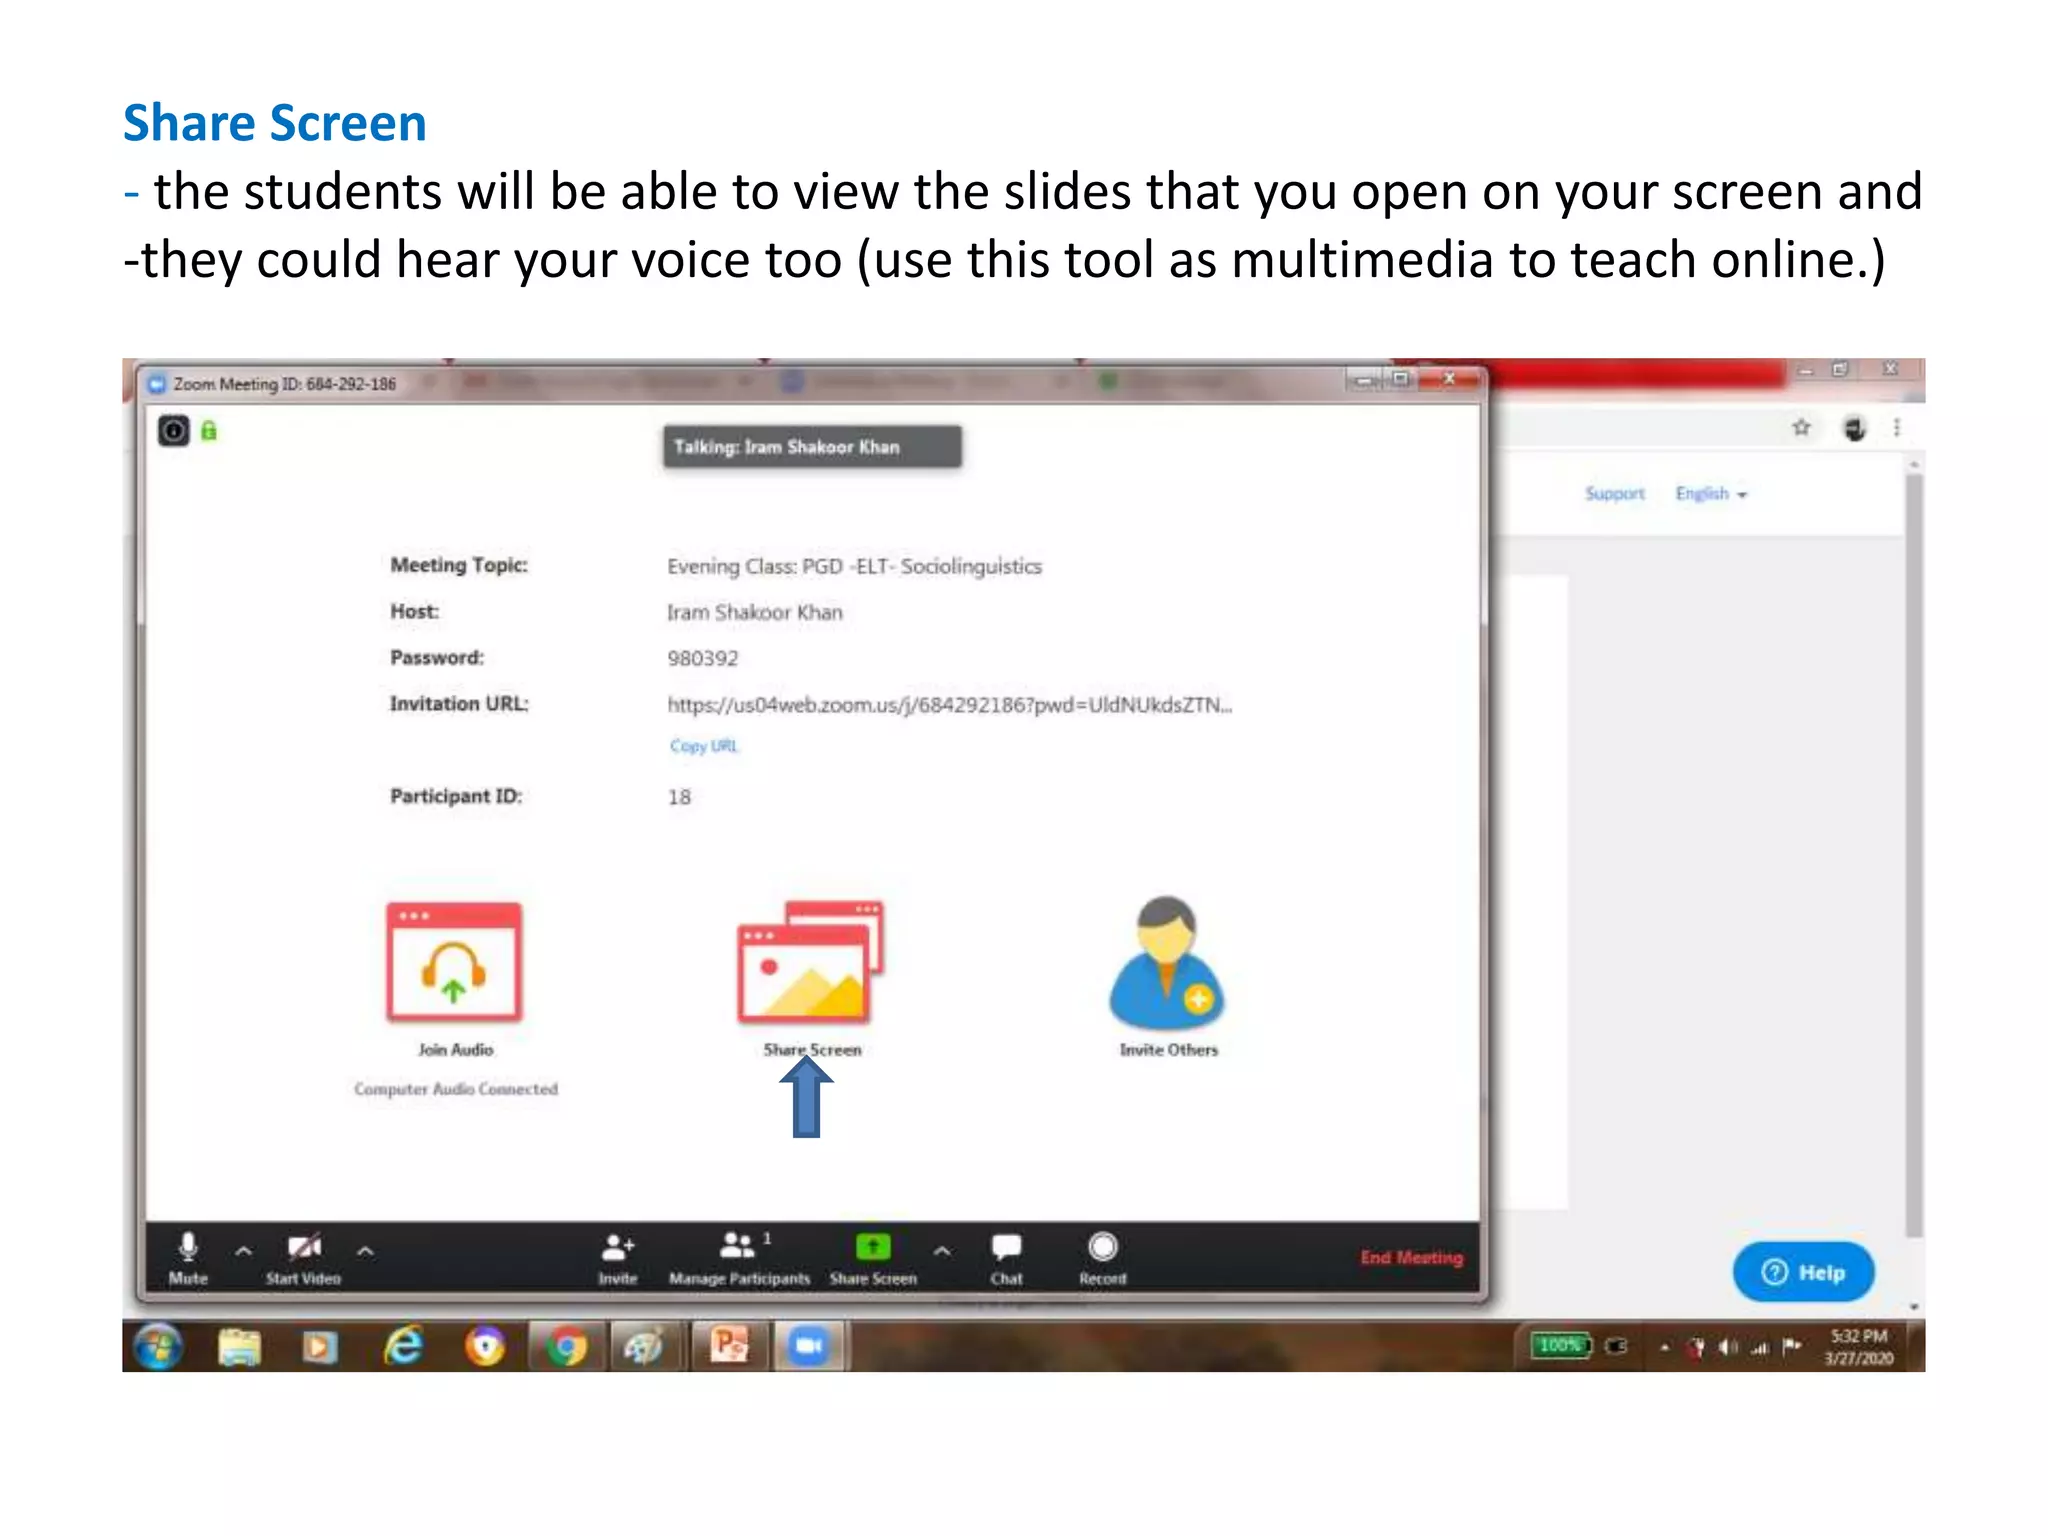Screen dimensions: 2048x1536
Task: Open PowerPoint from taskbar
Action: (729, 1346)
